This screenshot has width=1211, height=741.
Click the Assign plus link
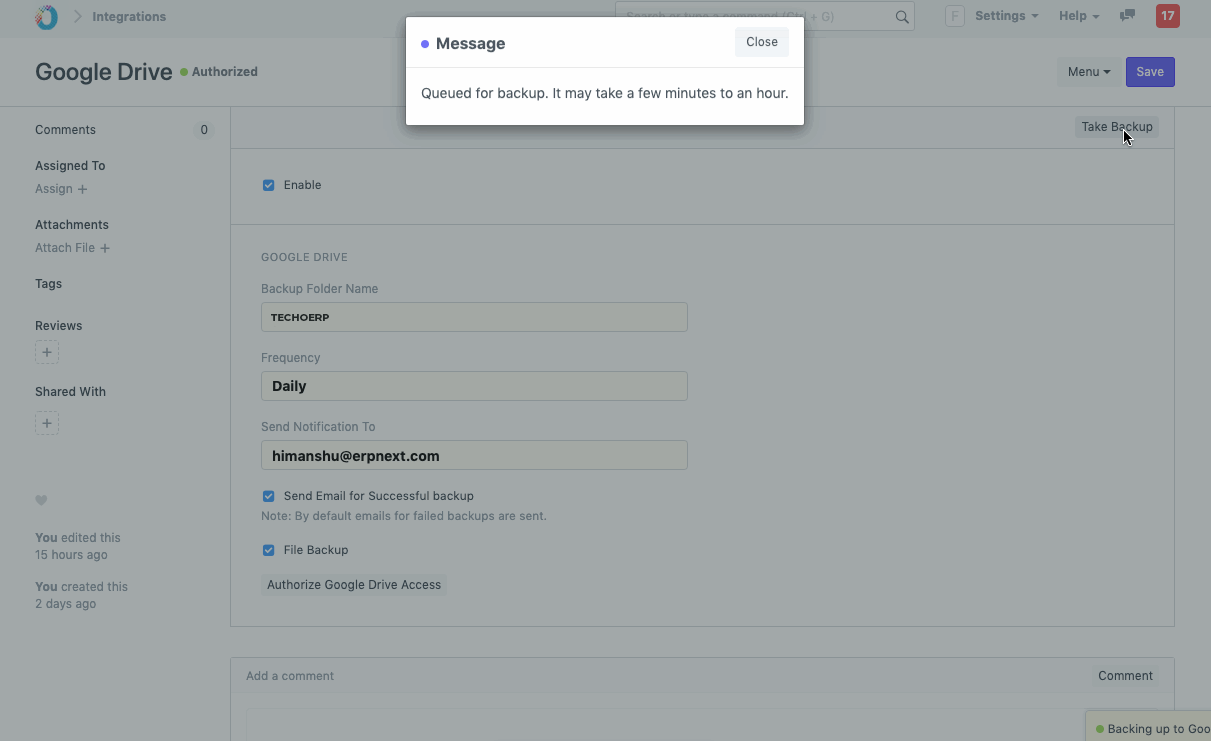[61, 189]
